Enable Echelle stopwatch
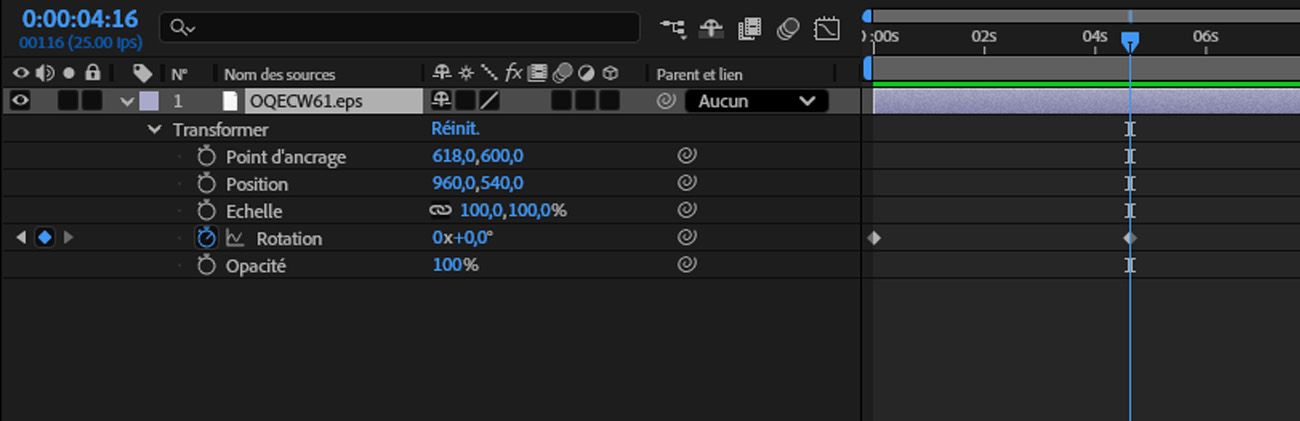1300x421 pixels. 207,211
